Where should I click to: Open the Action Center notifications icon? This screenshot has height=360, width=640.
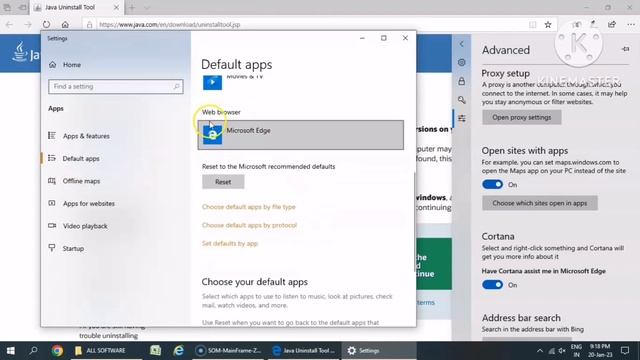coord(625,351)
